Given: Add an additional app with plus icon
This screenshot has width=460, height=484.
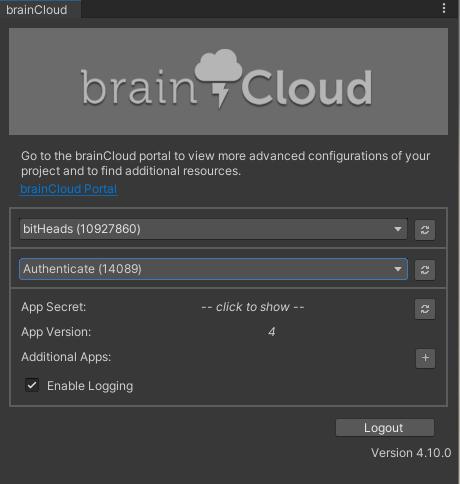Looking at the screenshot, I should [x=425, y=358].
